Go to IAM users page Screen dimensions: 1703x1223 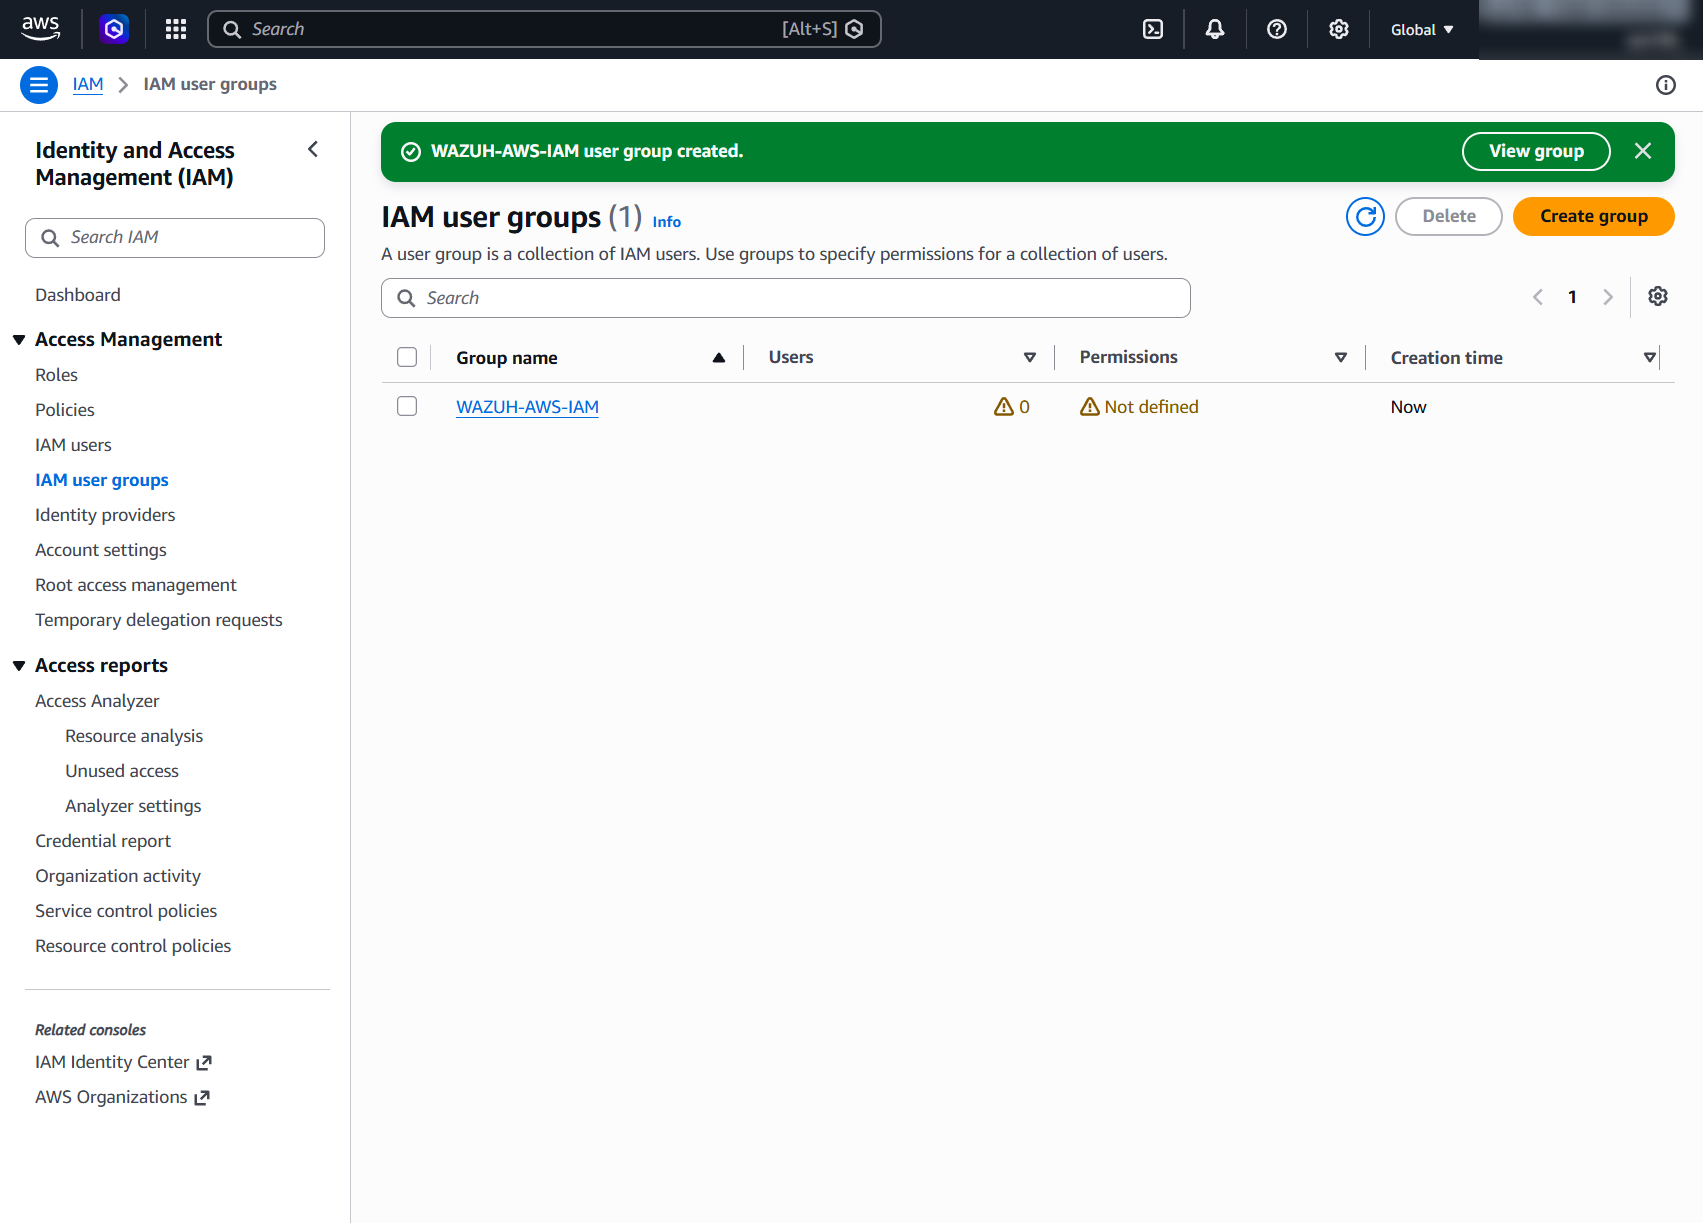point(73,445)
